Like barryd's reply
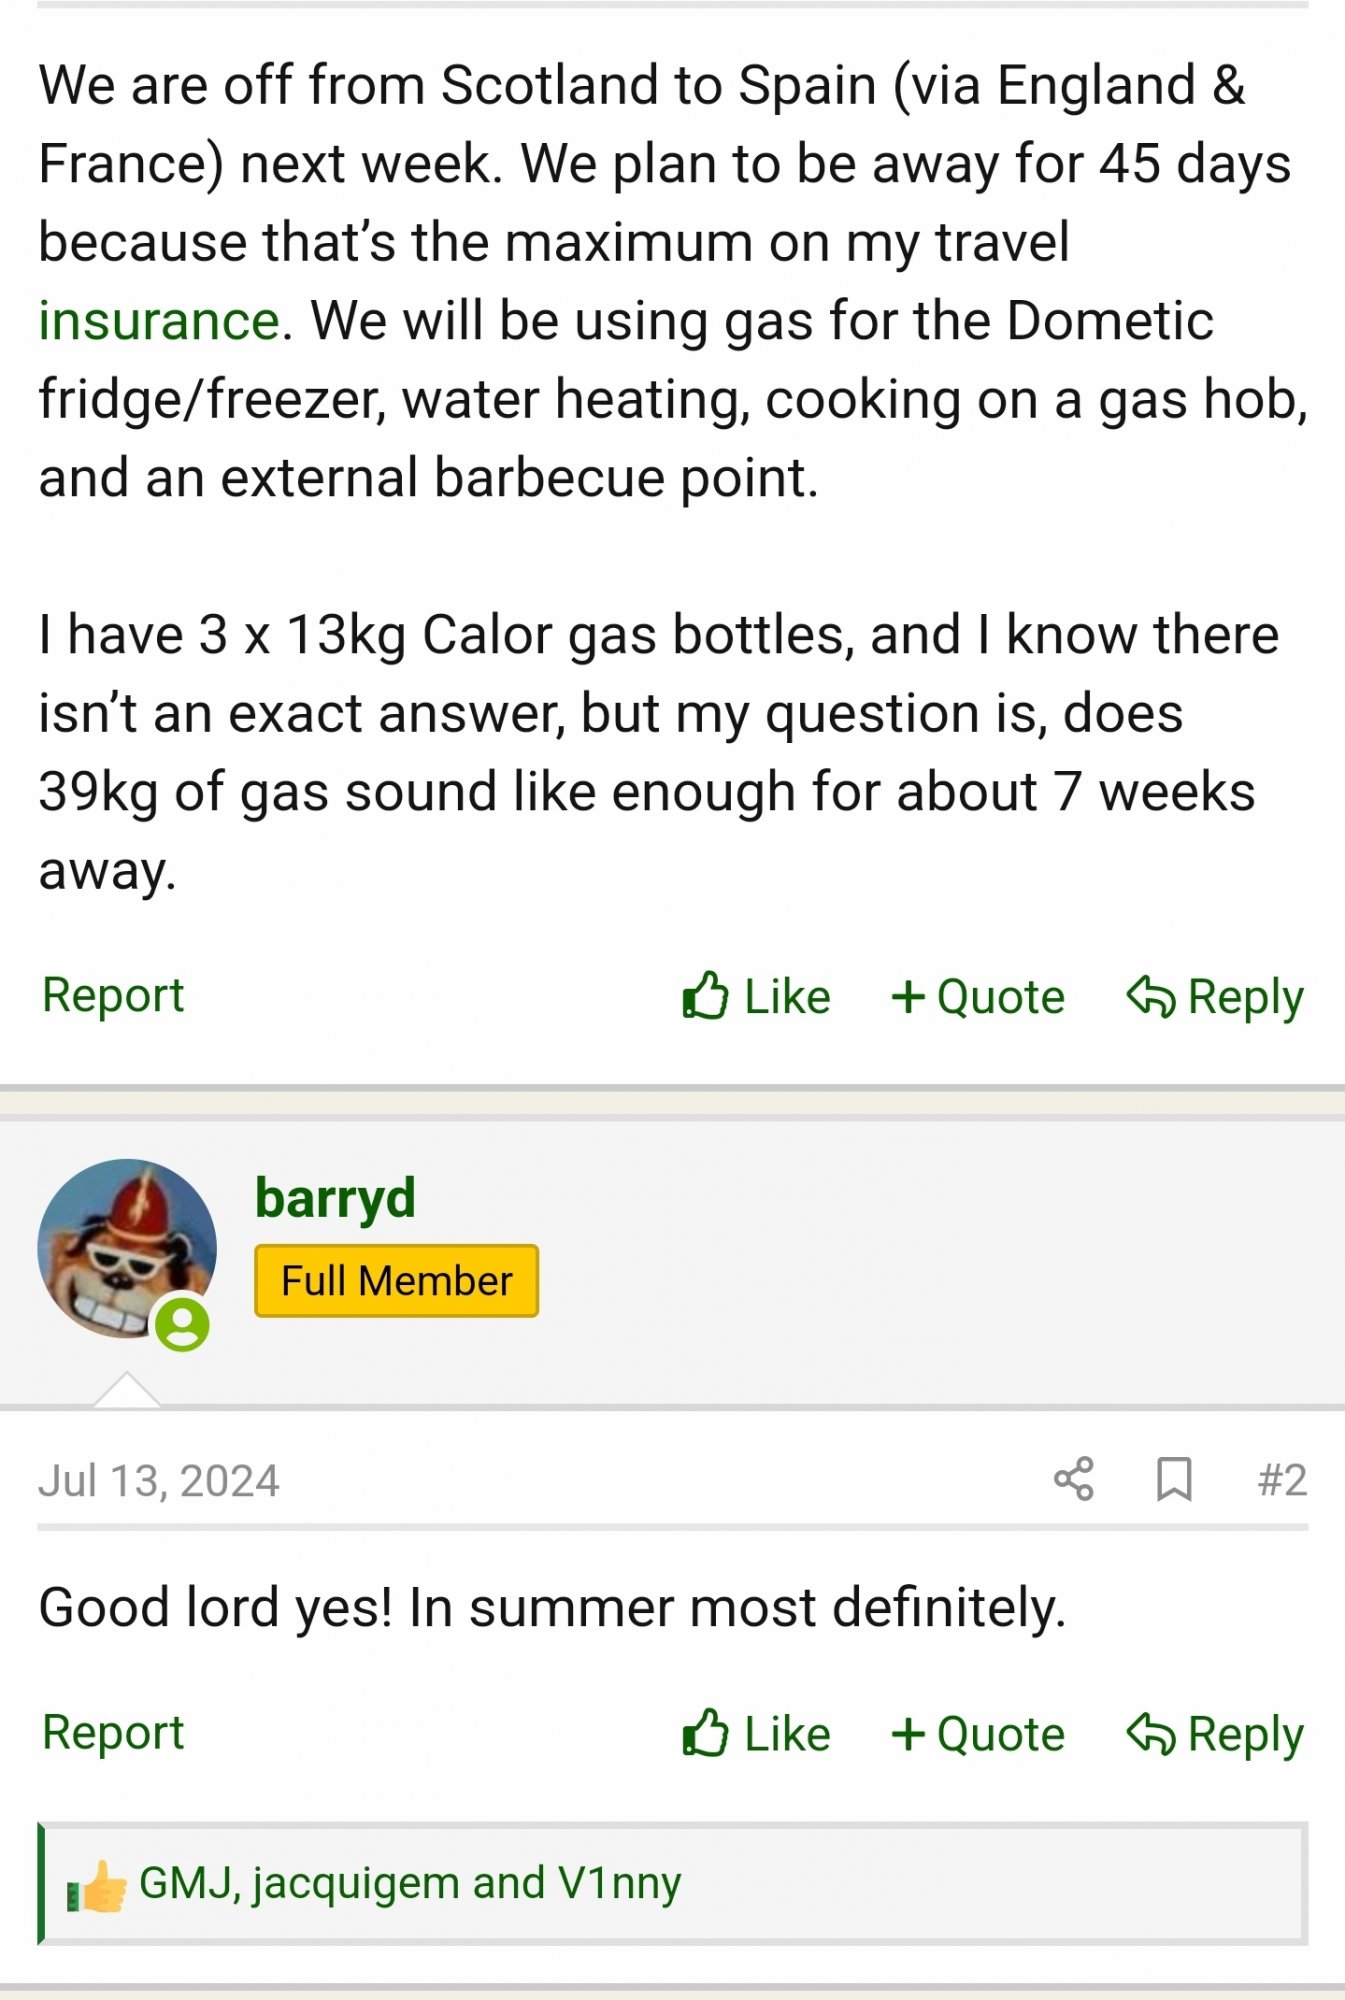 point(756,1734)
